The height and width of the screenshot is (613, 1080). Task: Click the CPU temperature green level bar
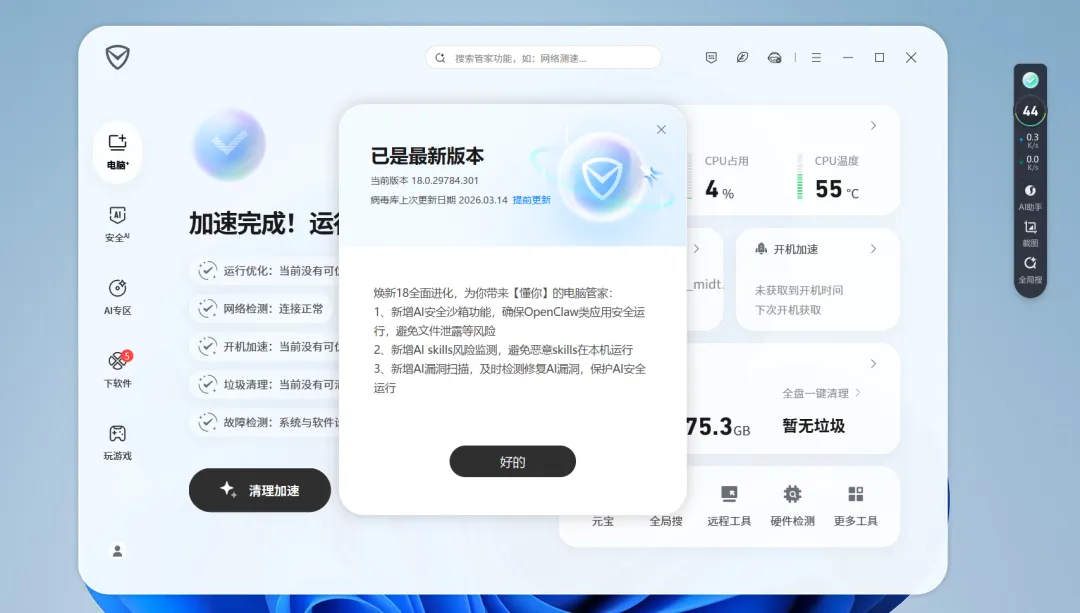pyautogui.click(x=800, y=177)
